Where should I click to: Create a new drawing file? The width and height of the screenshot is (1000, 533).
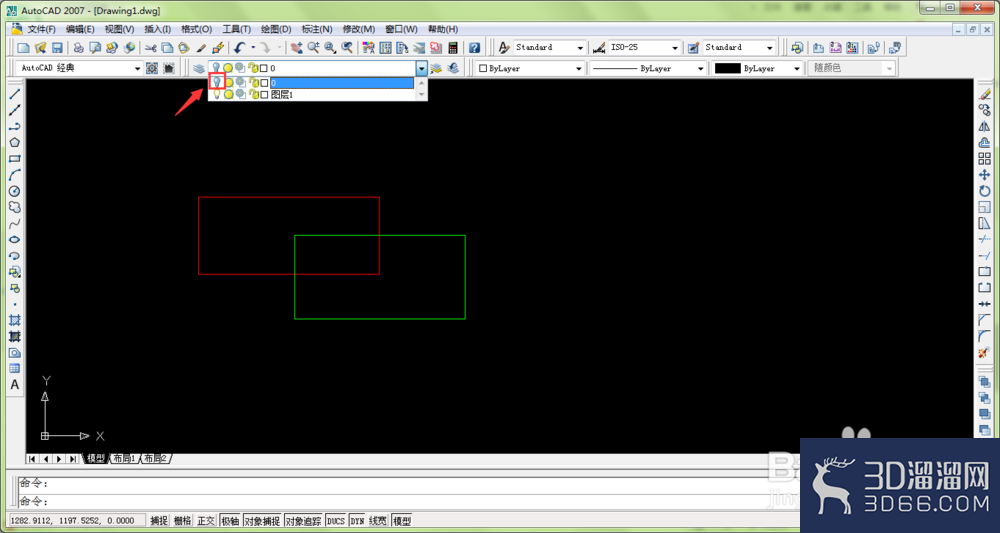pos(24,48)
